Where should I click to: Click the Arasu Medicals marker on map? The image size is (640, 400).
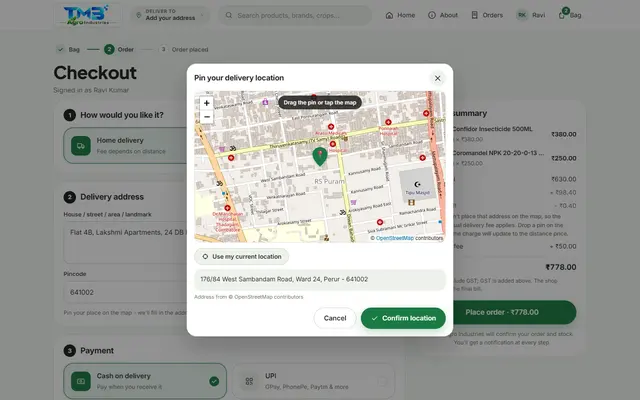331,129
